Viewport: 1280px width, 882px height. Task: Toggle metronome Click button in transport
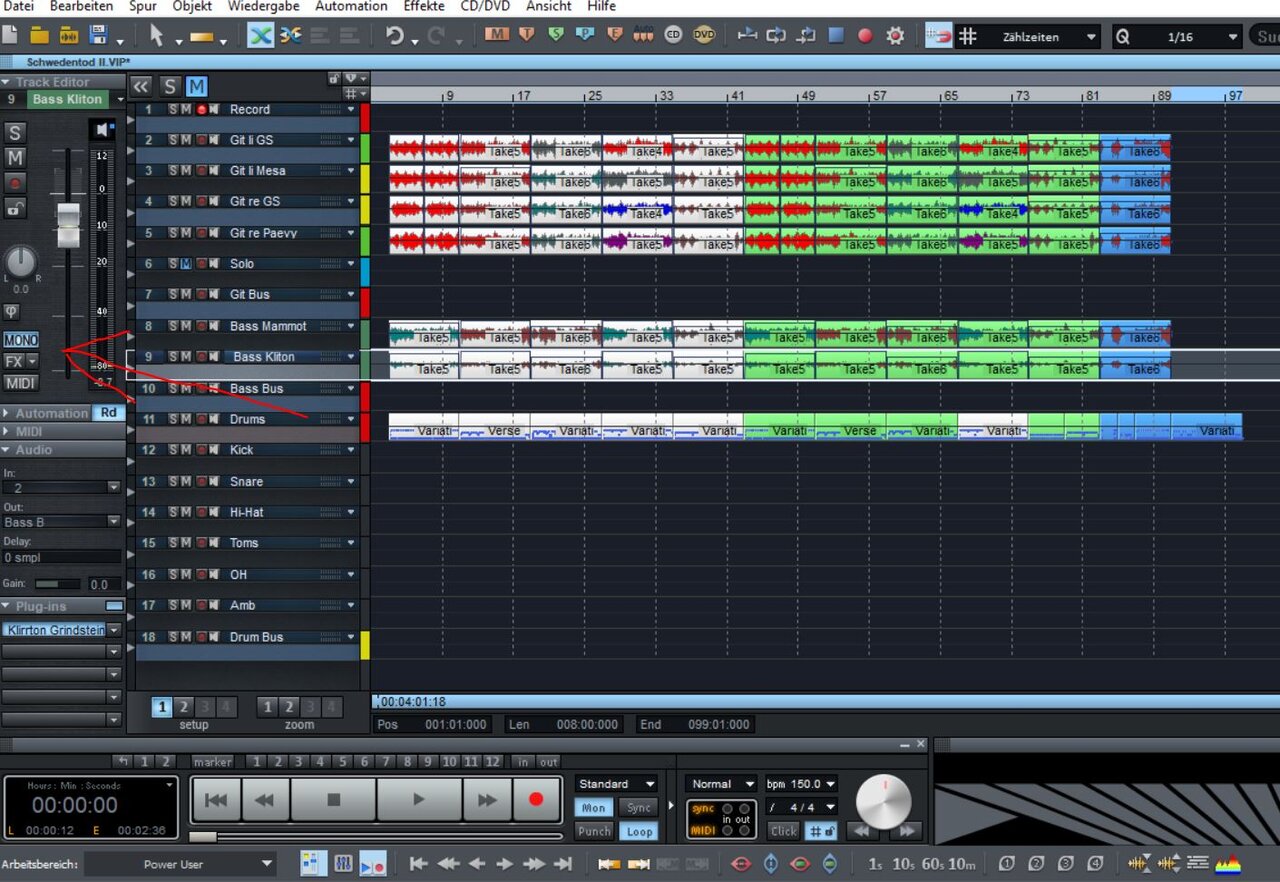(784, 831)
